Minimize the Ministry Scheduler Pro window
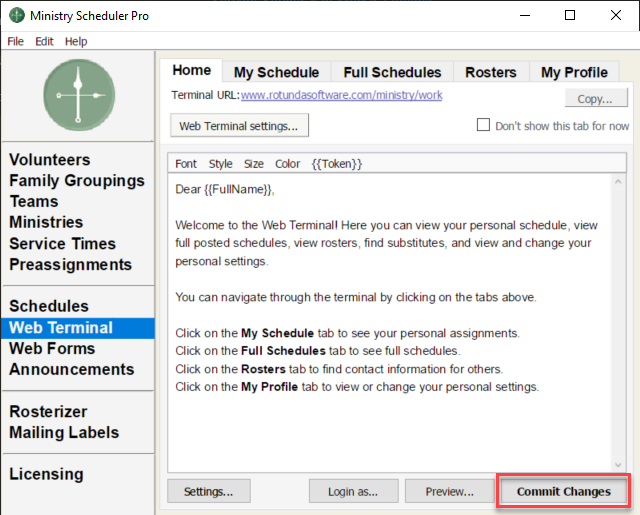This screenshot has width=640, height=515. tap(525, 16)
